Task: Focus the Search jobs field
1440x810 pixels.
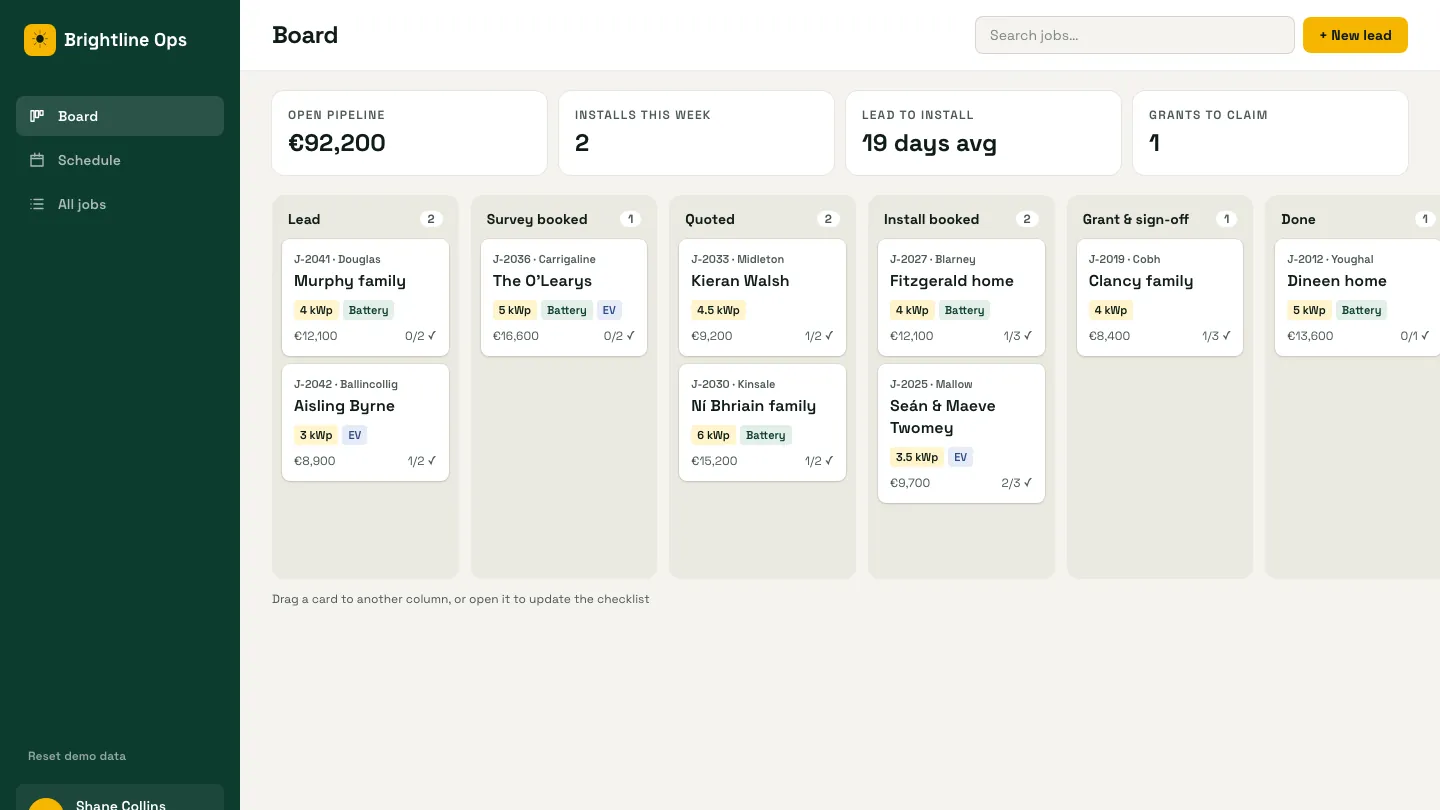Action: click(x=1135, y=35)
